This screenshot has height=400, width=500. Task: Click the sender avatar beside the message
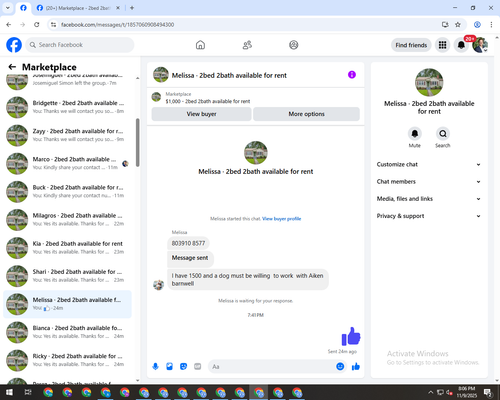158,285
